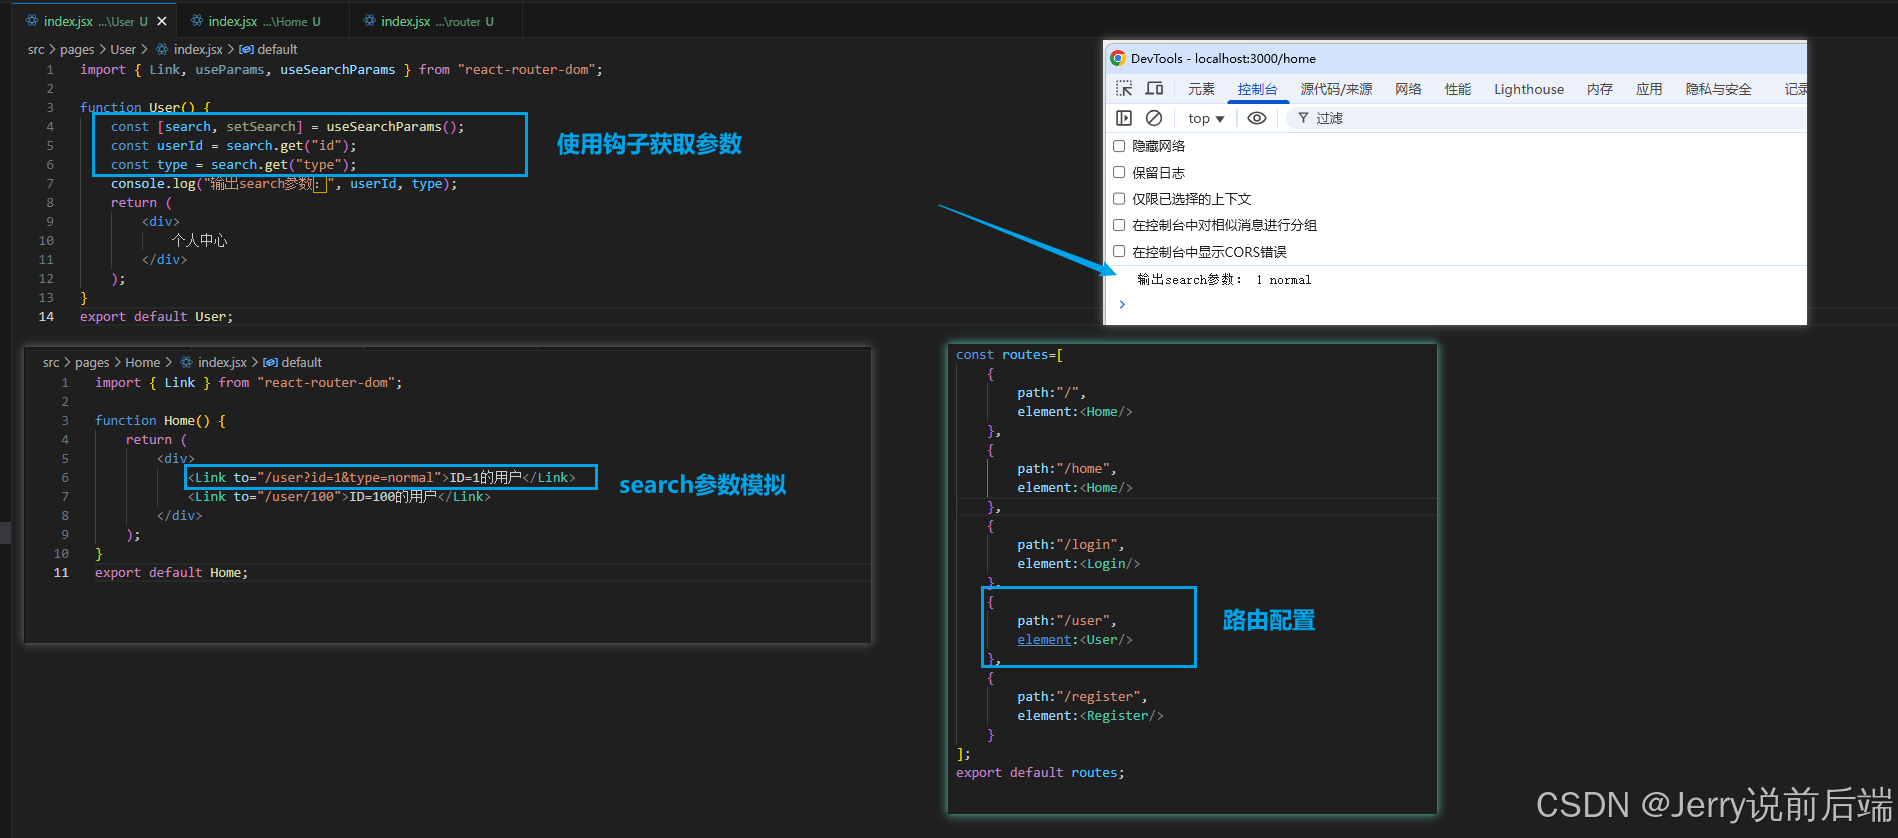Click Link to '/user?id=1&type=normal' code line

381,477
